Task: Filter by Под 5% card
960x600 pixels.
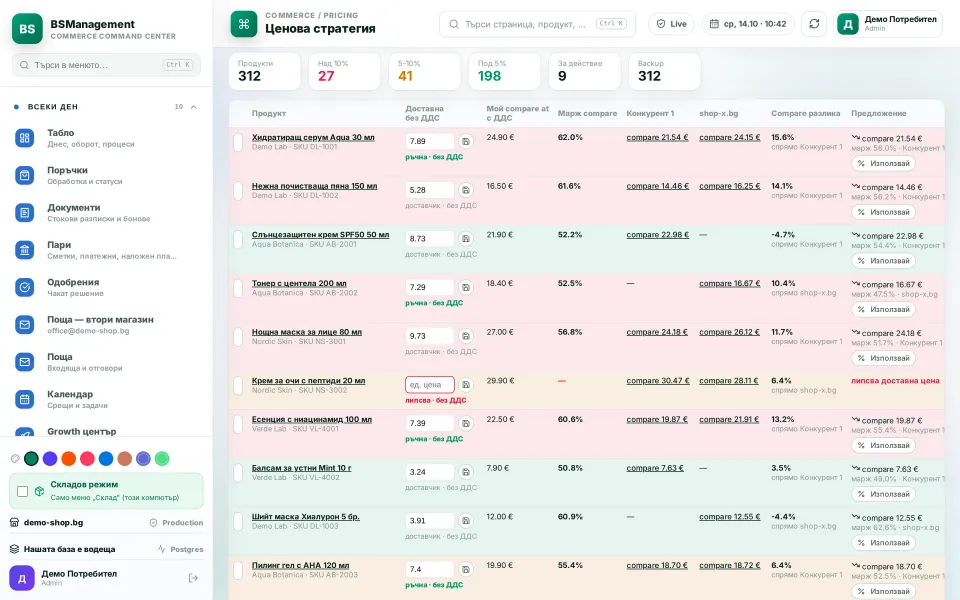Action: point(504,72)
